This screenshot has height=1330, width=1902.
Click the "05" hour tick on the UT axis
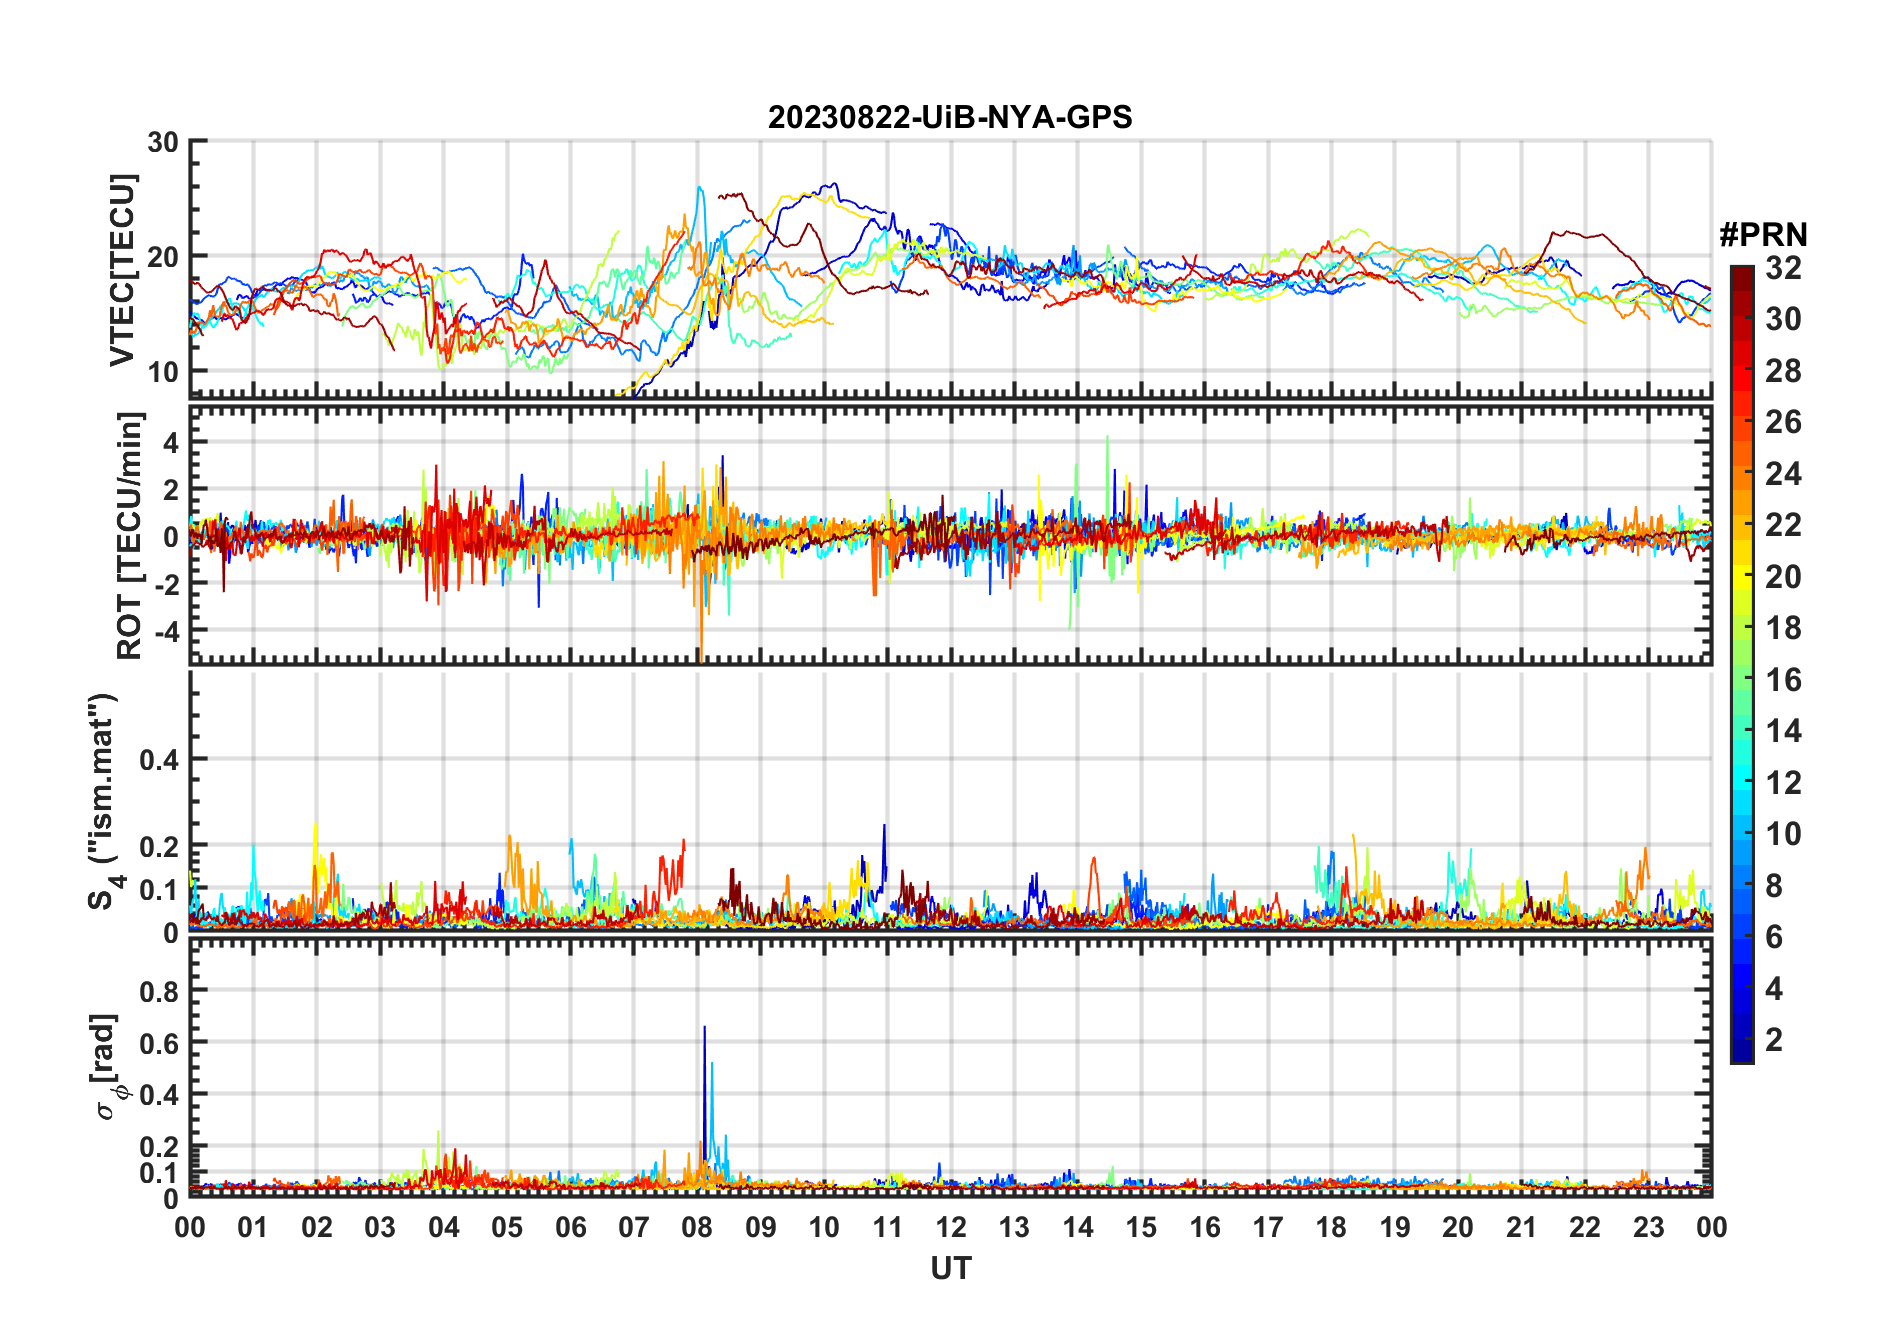(x=507, y=1227)
